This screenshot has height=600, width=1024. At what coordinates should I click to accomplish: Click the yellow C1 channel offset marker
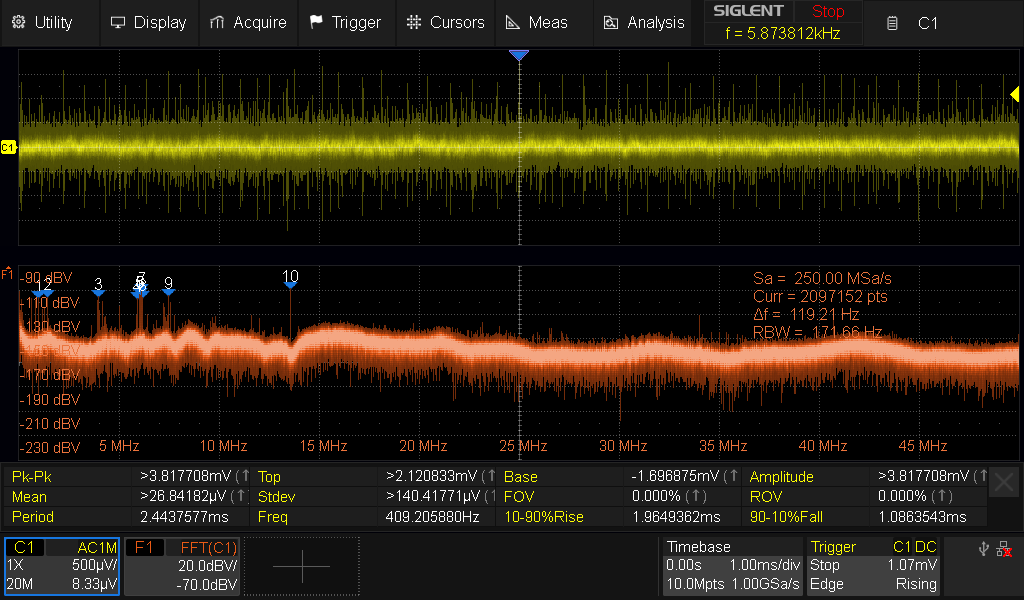coord(8,147)
